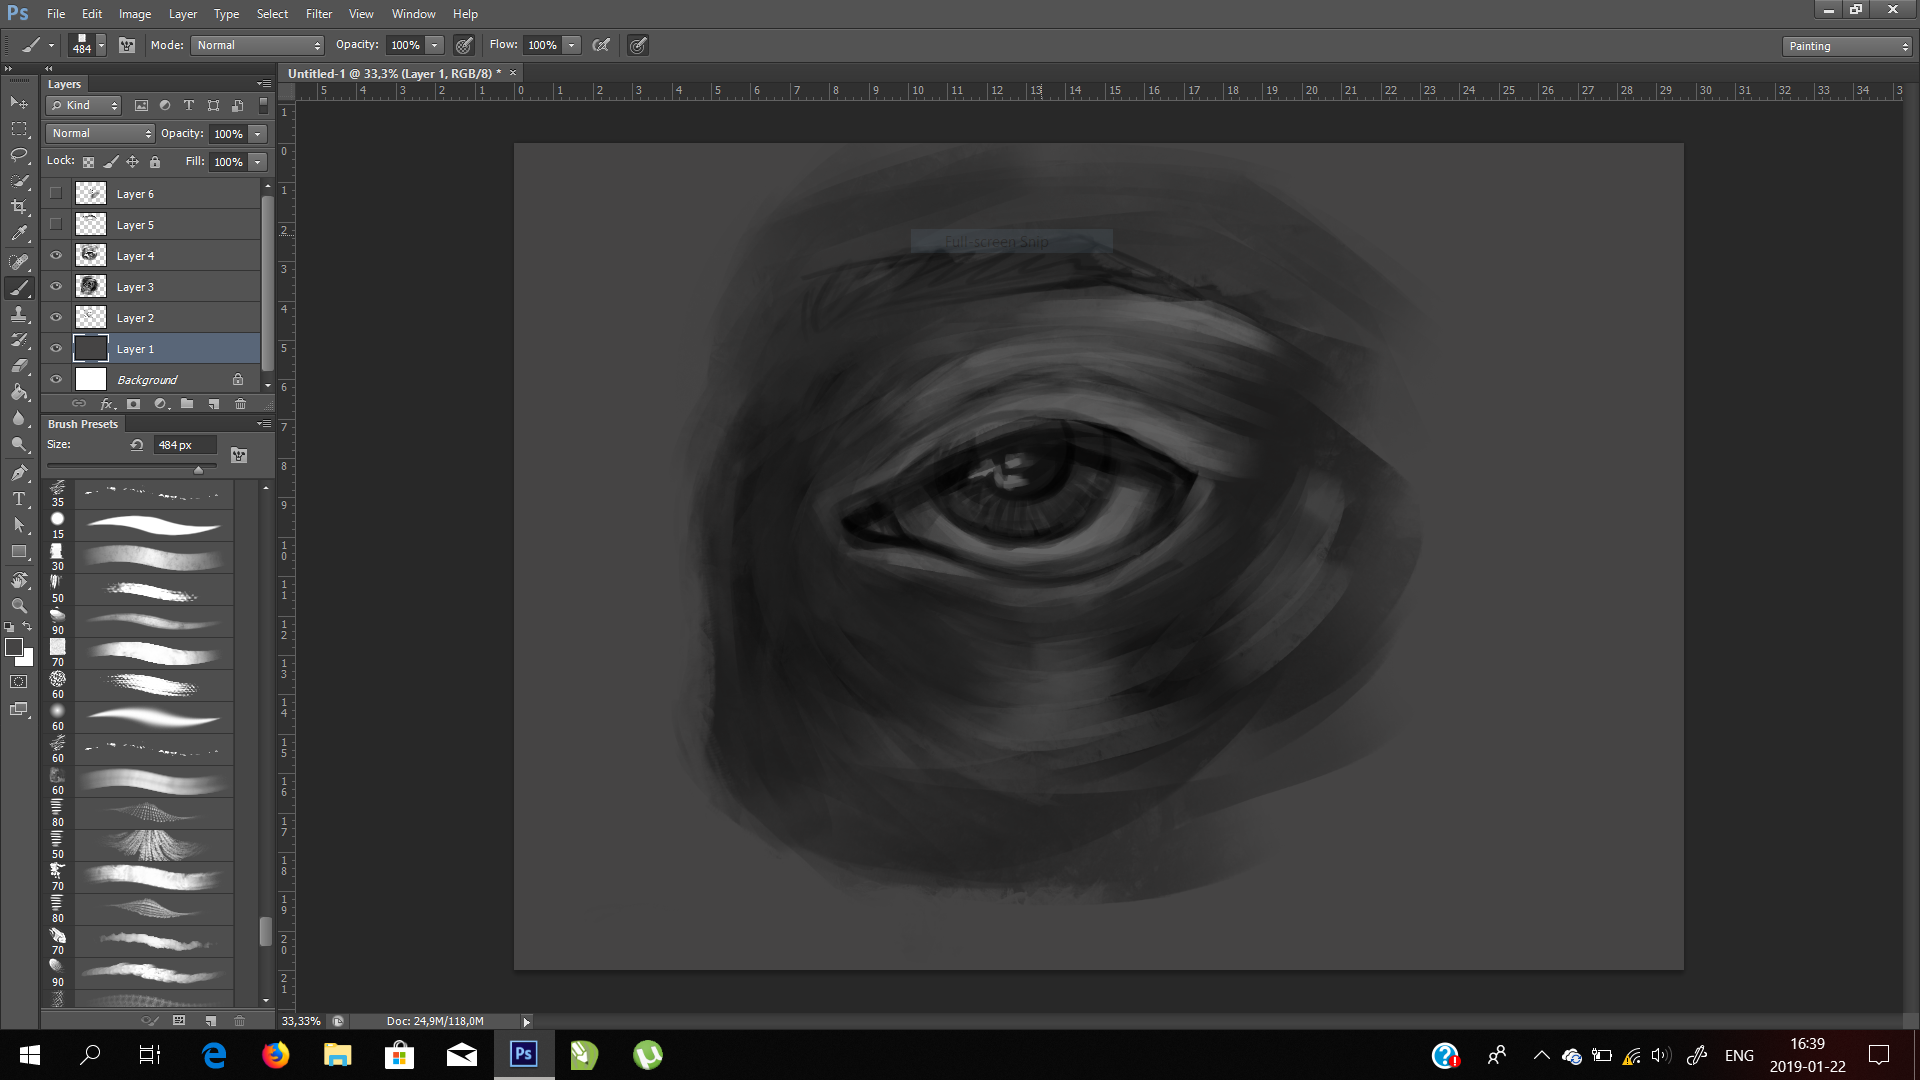
Task: Click the foreground color swatch
Action: click(x=14, y=647)
